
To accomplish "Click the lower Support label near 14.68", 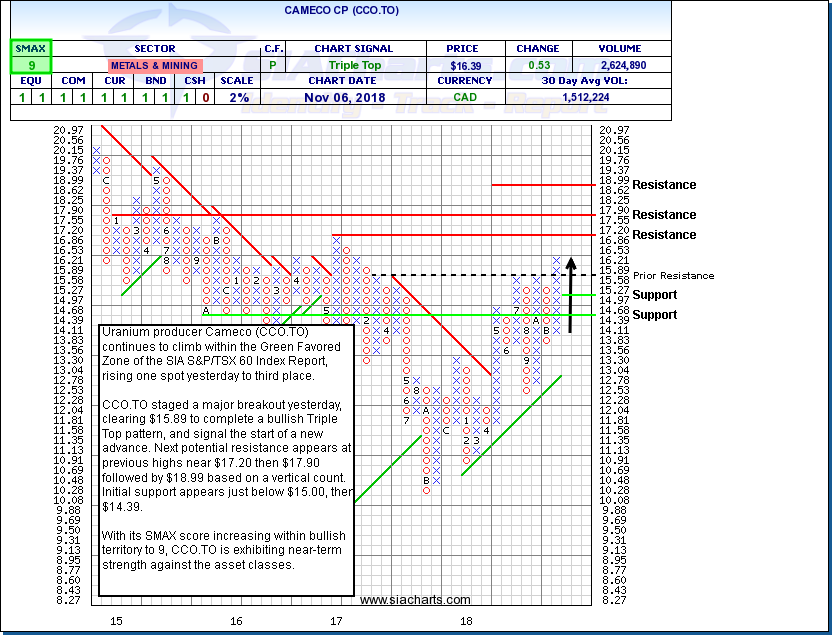I will (654, 315).
